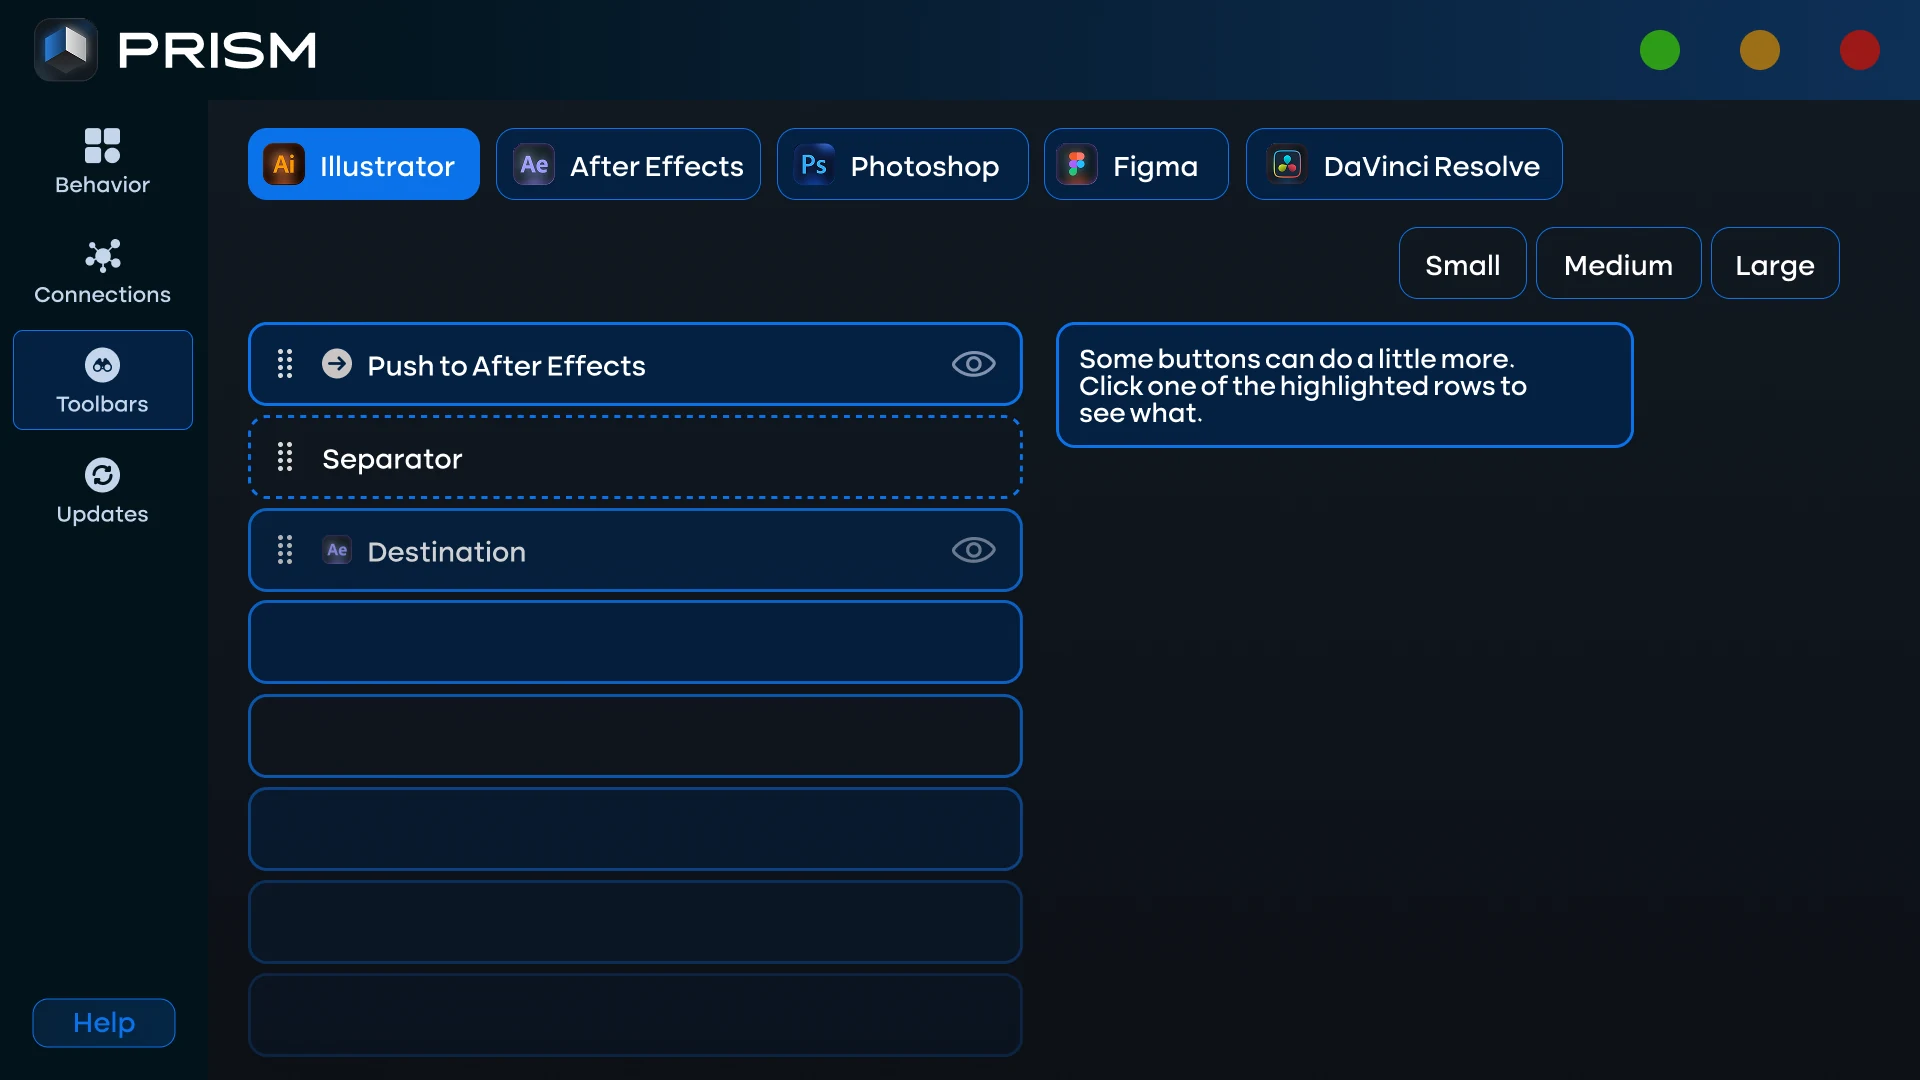Screen dimensions: 1920x1080
Task: Toggle visibility of Destination row
Action: [973, 550]
